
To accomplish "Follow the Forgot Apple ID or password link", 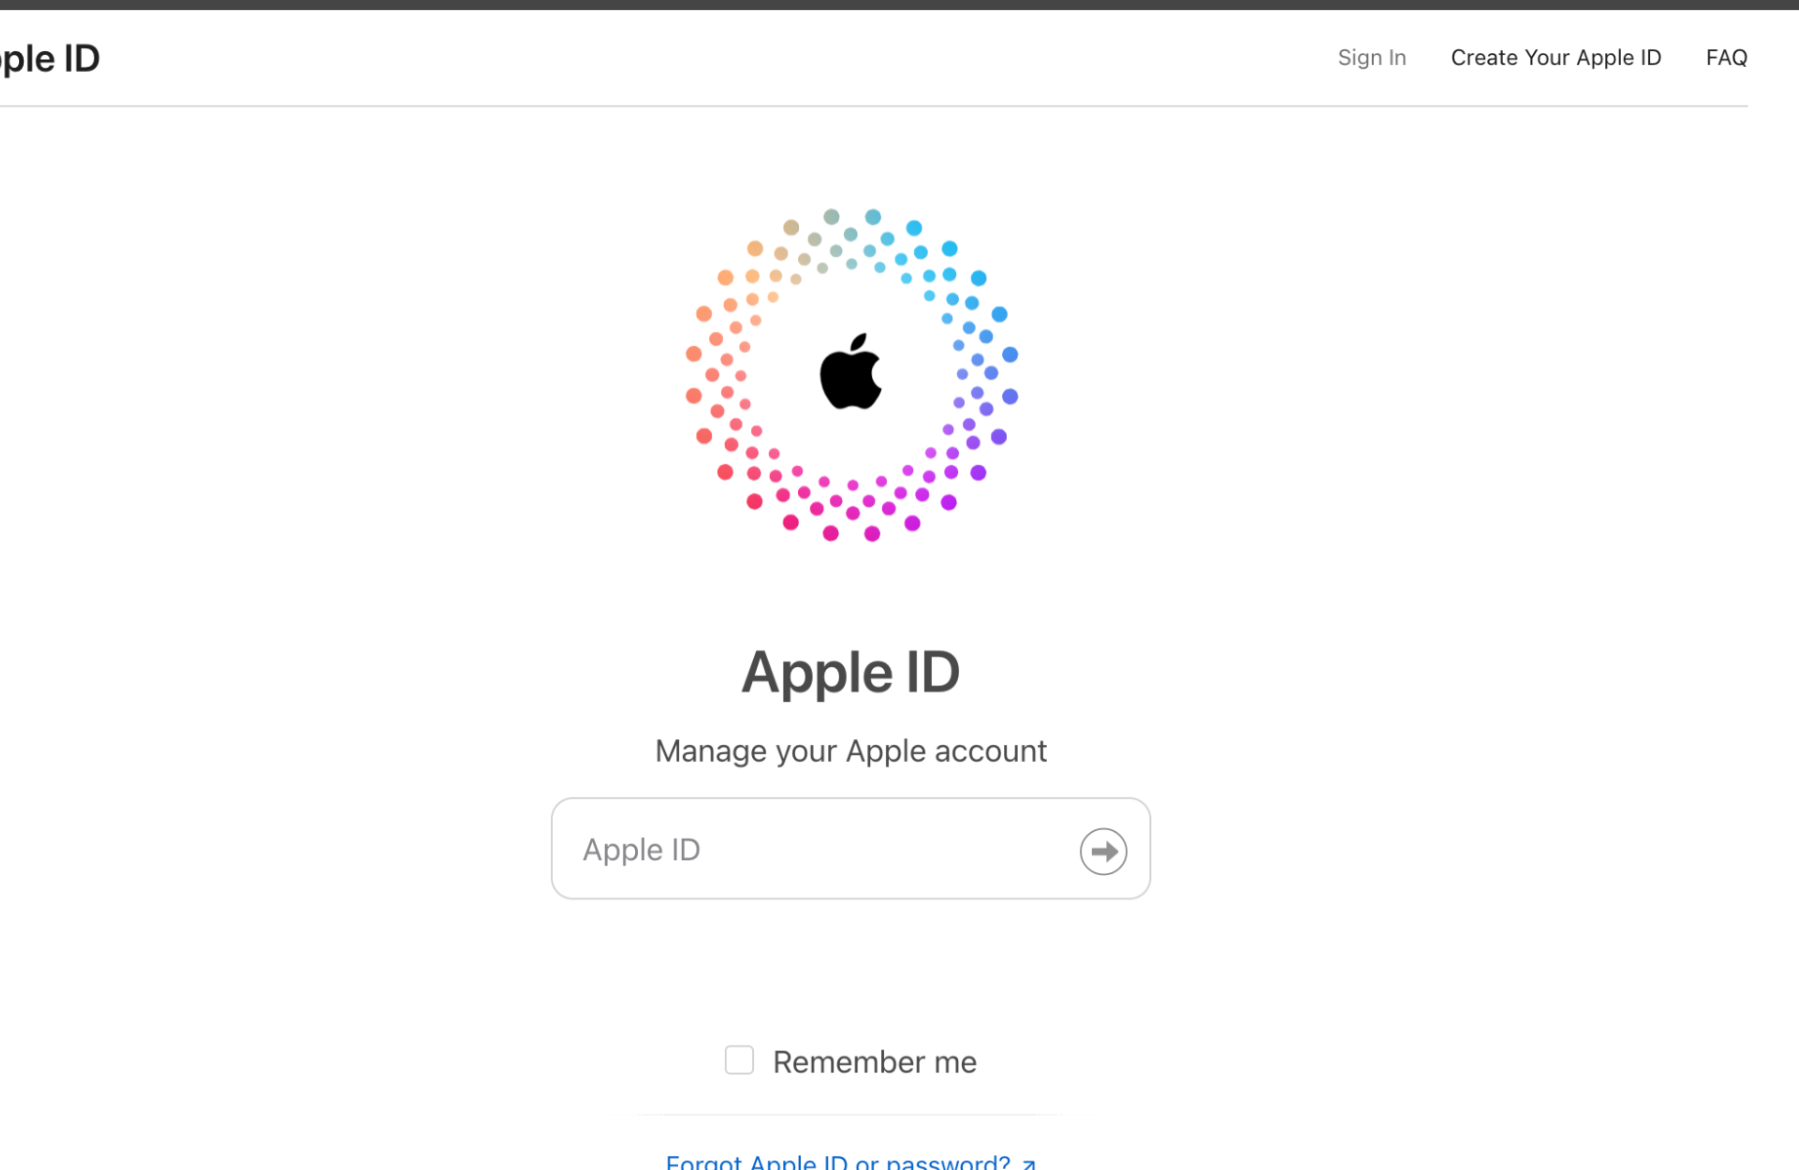I will [838, 1162].
